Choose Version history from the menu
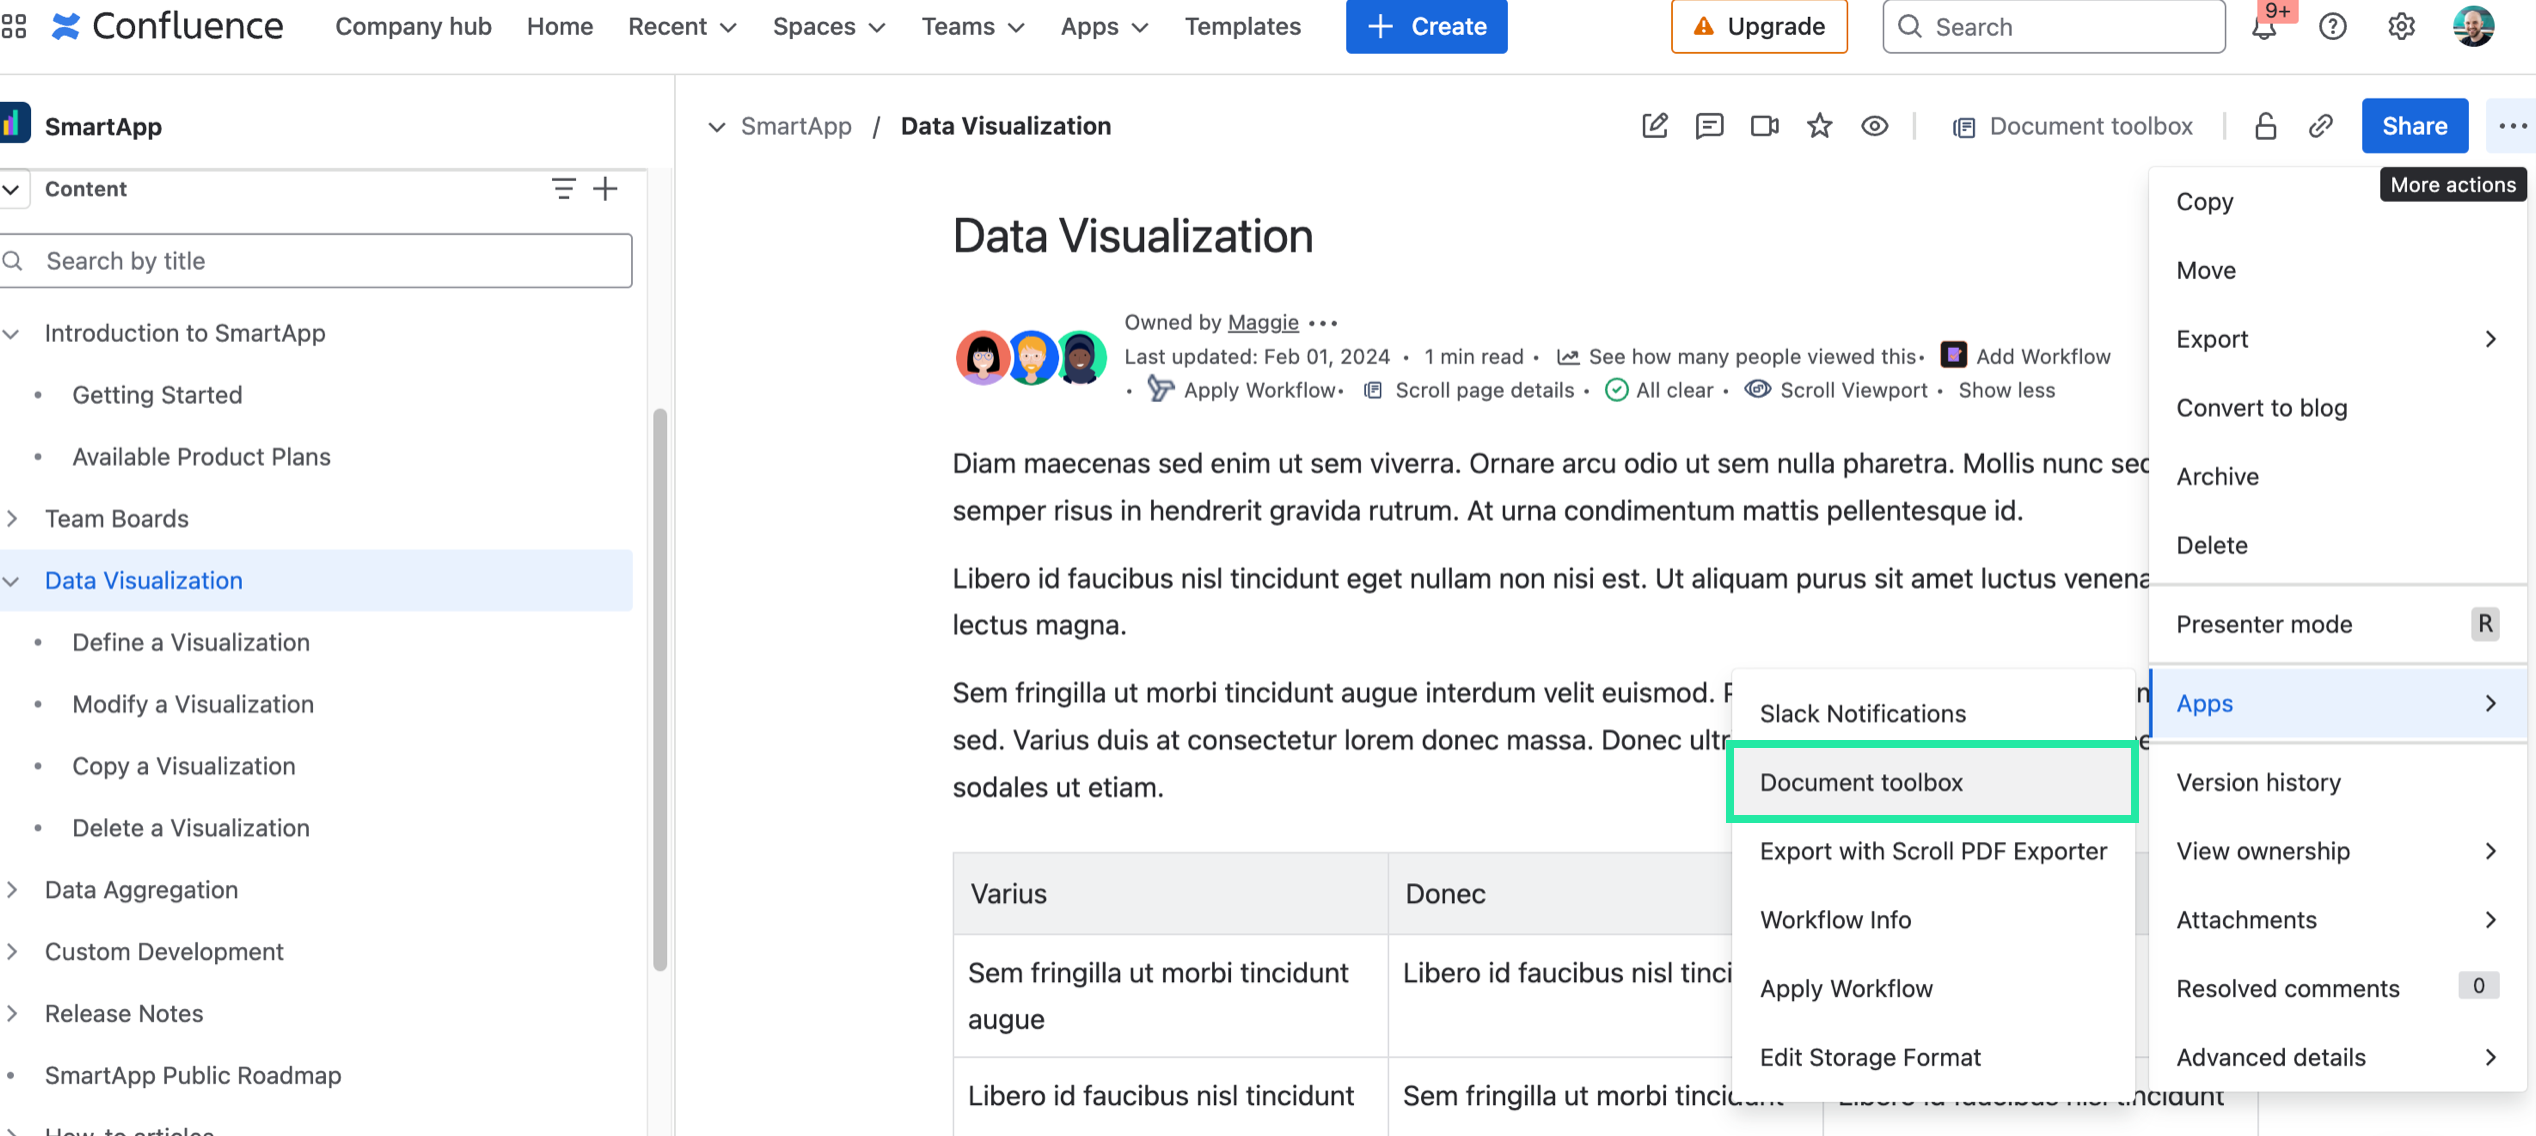 point(2258,782)
